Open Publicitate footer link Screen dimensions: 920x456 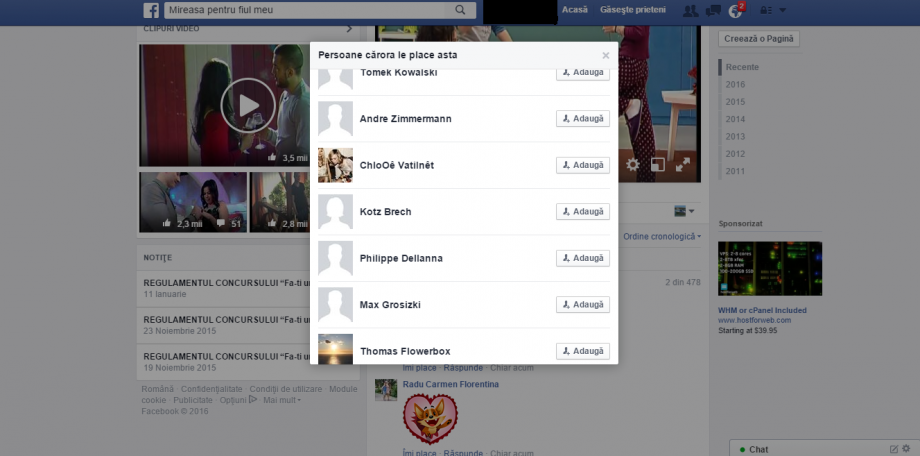193,400
